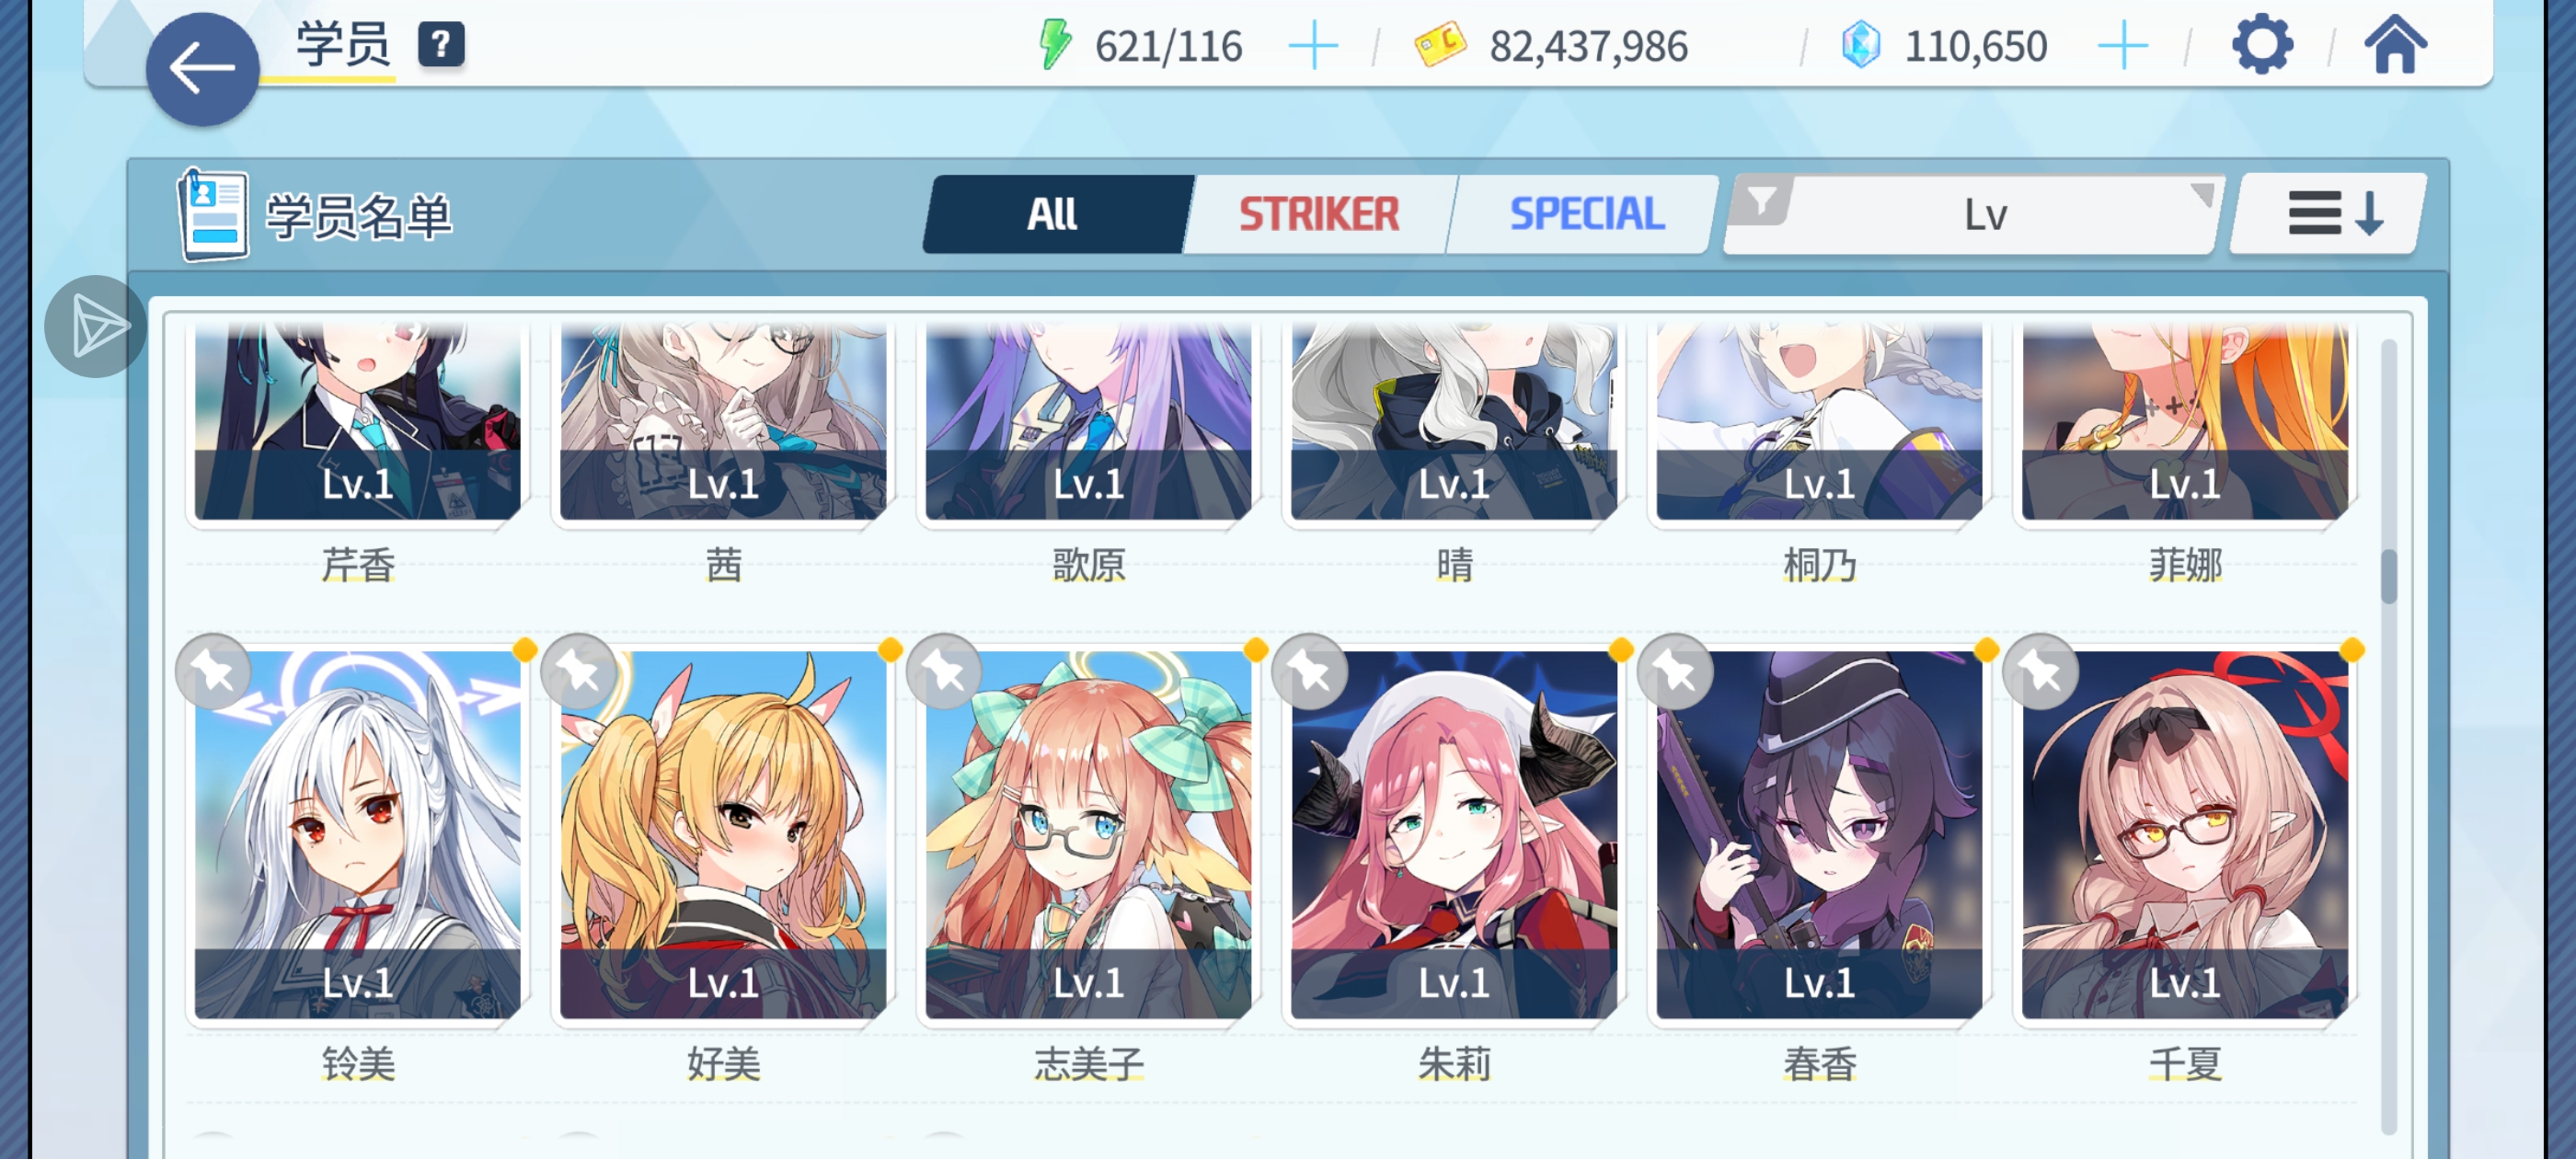Screen dimensions: 2576x1159
Task: Add energy with the plus icon
Action: pos(1313,47)
